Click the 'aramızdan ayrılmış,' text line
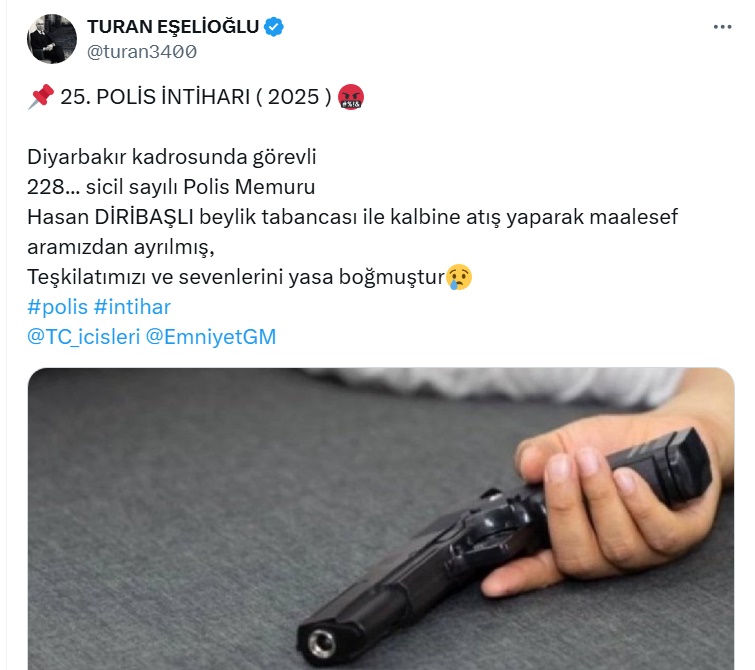The width and height of the screenshot is (755, 670). tap(120, 247)
